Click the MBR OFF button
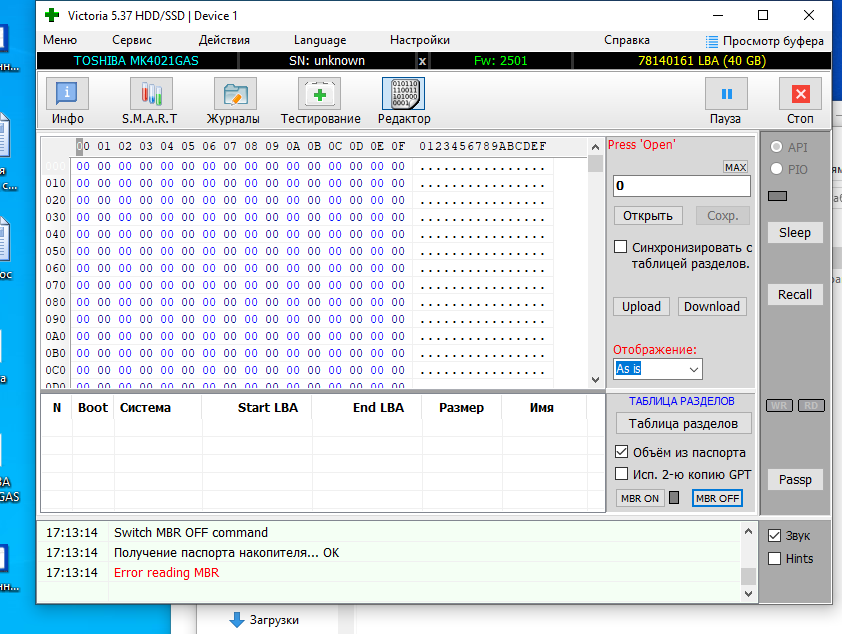 click(x=717, y=498)
